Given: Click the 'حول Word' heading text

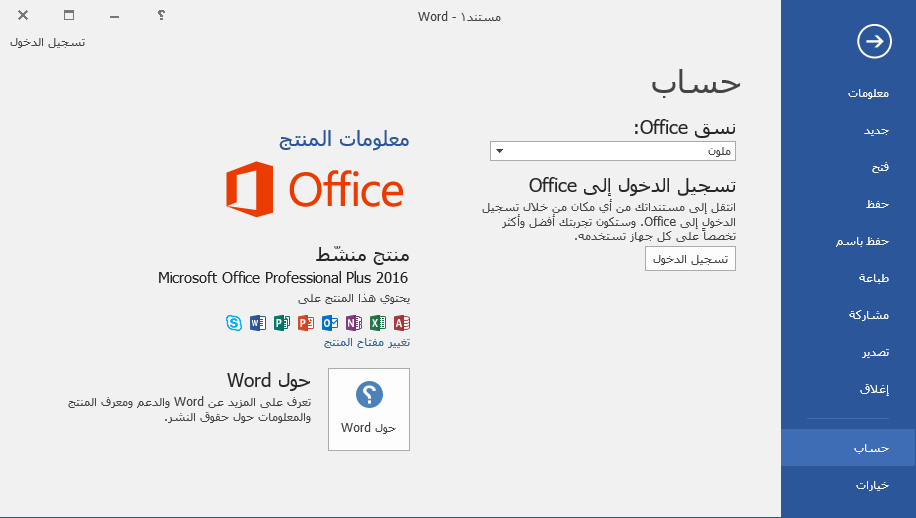Looking at the screenshot, I should tap(269, 380).
